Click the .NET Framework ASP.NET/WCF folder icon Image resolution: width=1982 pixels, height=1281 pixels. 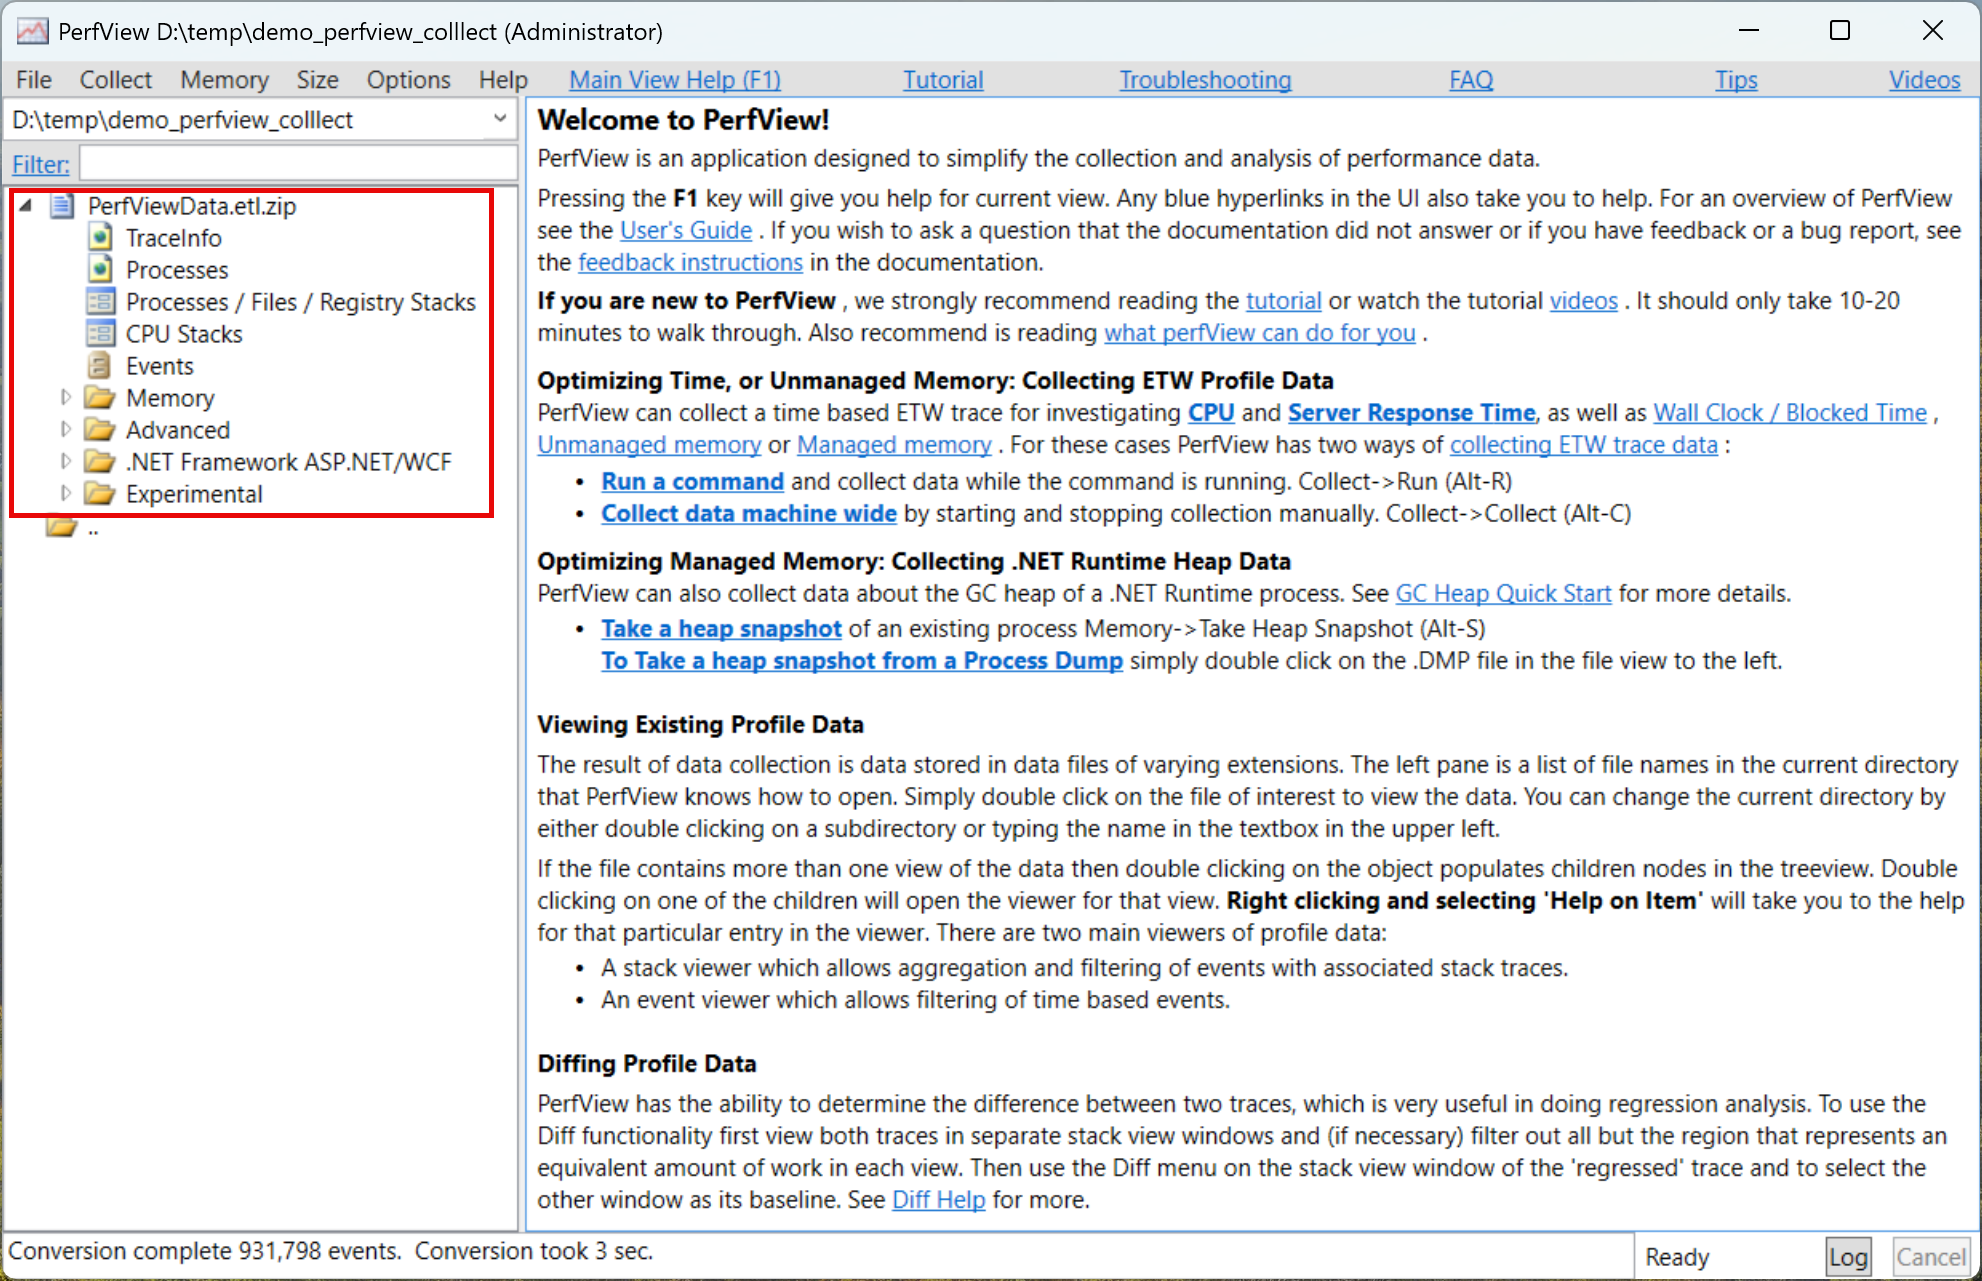[x=100, y=462]
